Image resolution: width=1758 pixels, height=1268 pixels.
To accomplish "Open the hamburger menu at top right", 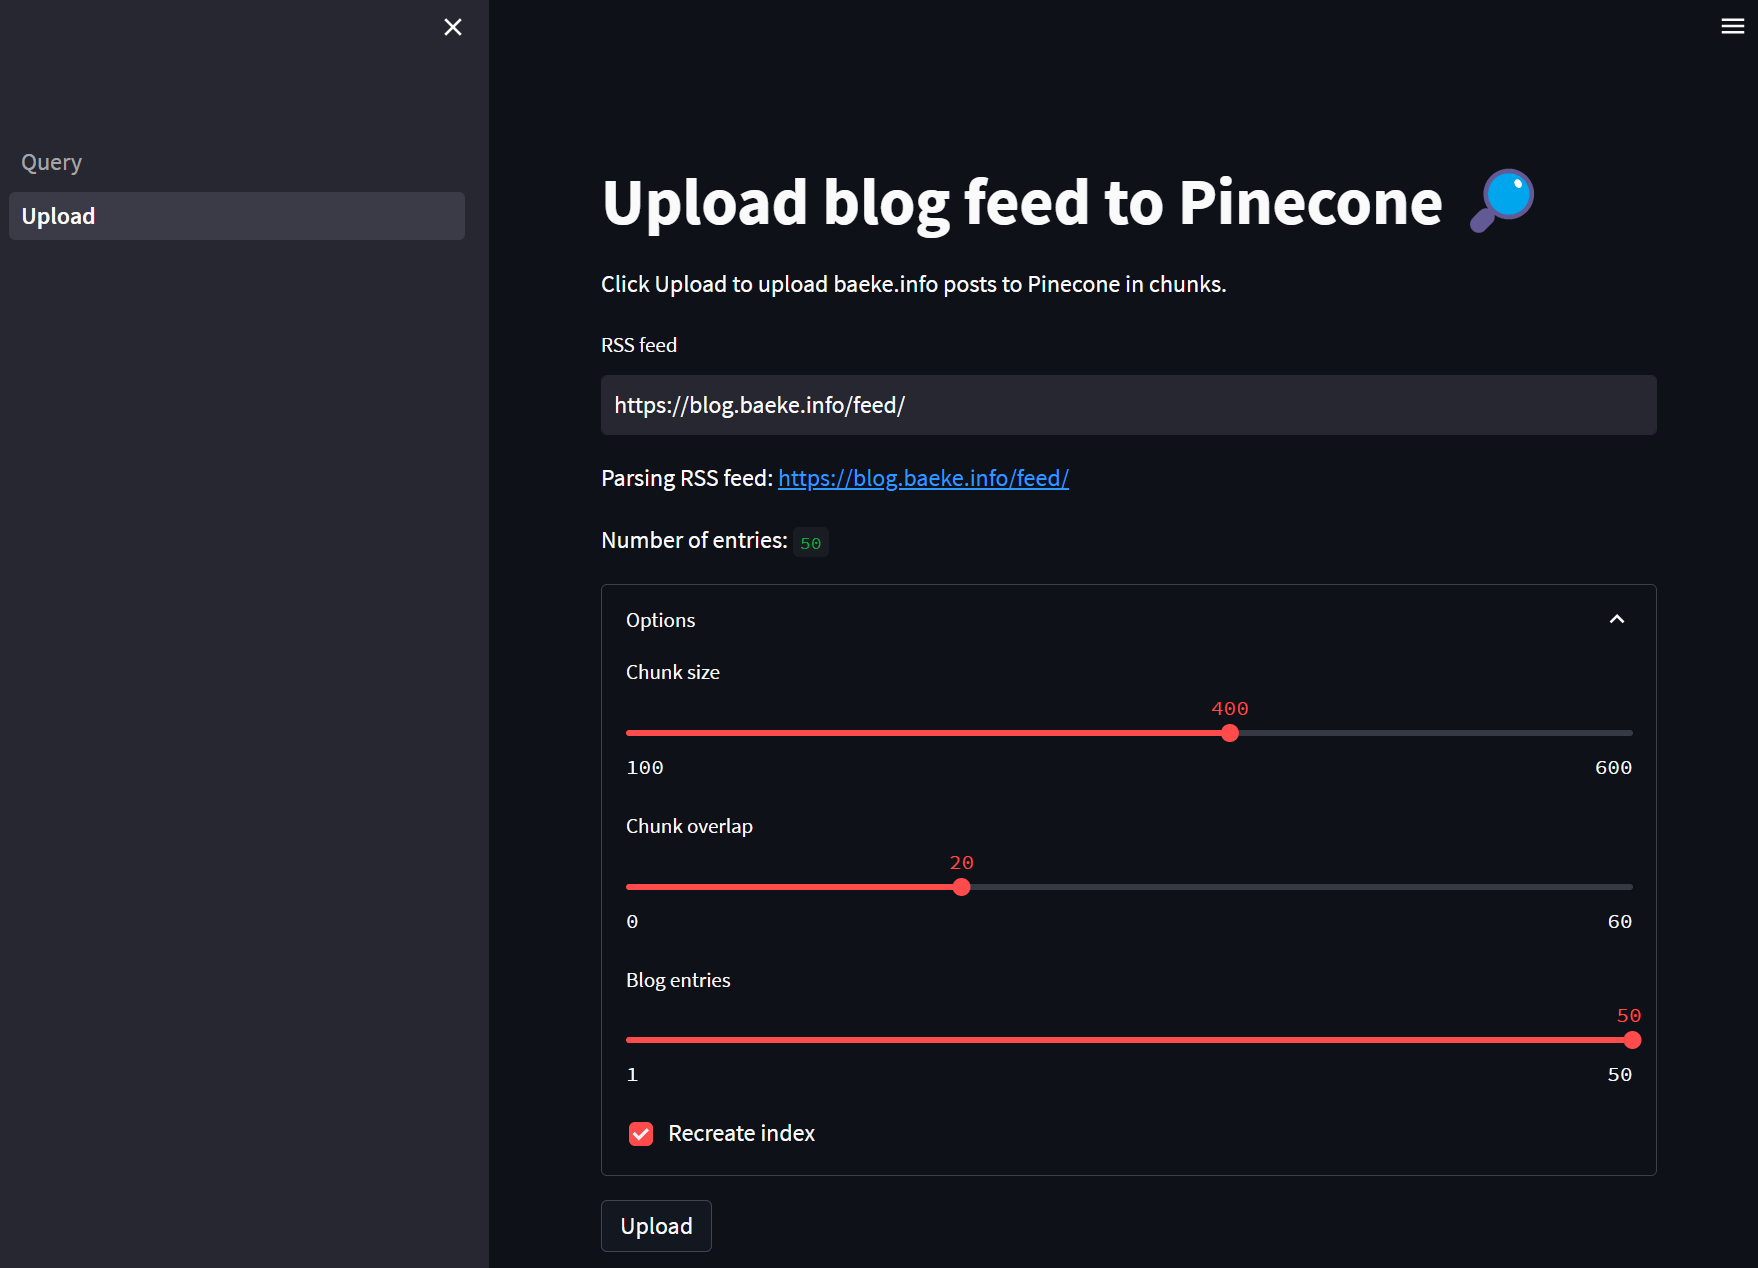I will tap(1732, 26).
